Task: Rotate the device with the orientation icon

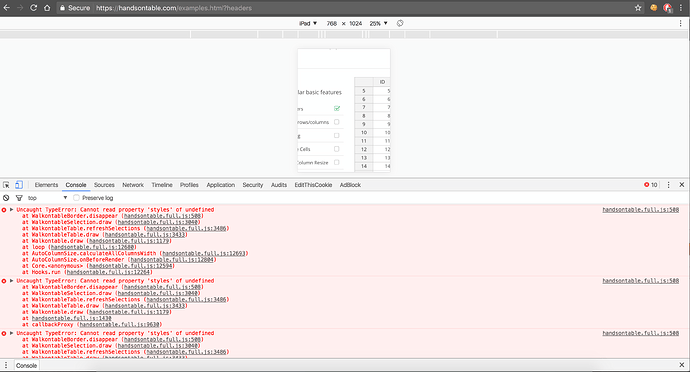Action: point(400,23)
